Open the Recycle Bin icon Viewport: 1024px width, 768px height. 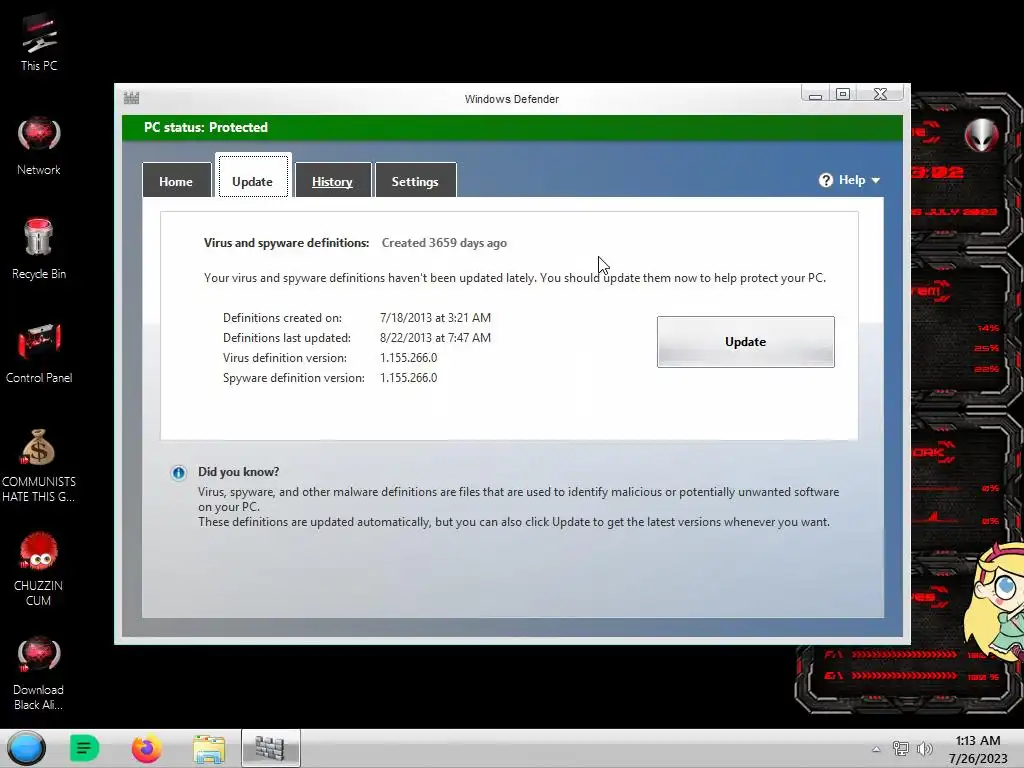[39, 249]
